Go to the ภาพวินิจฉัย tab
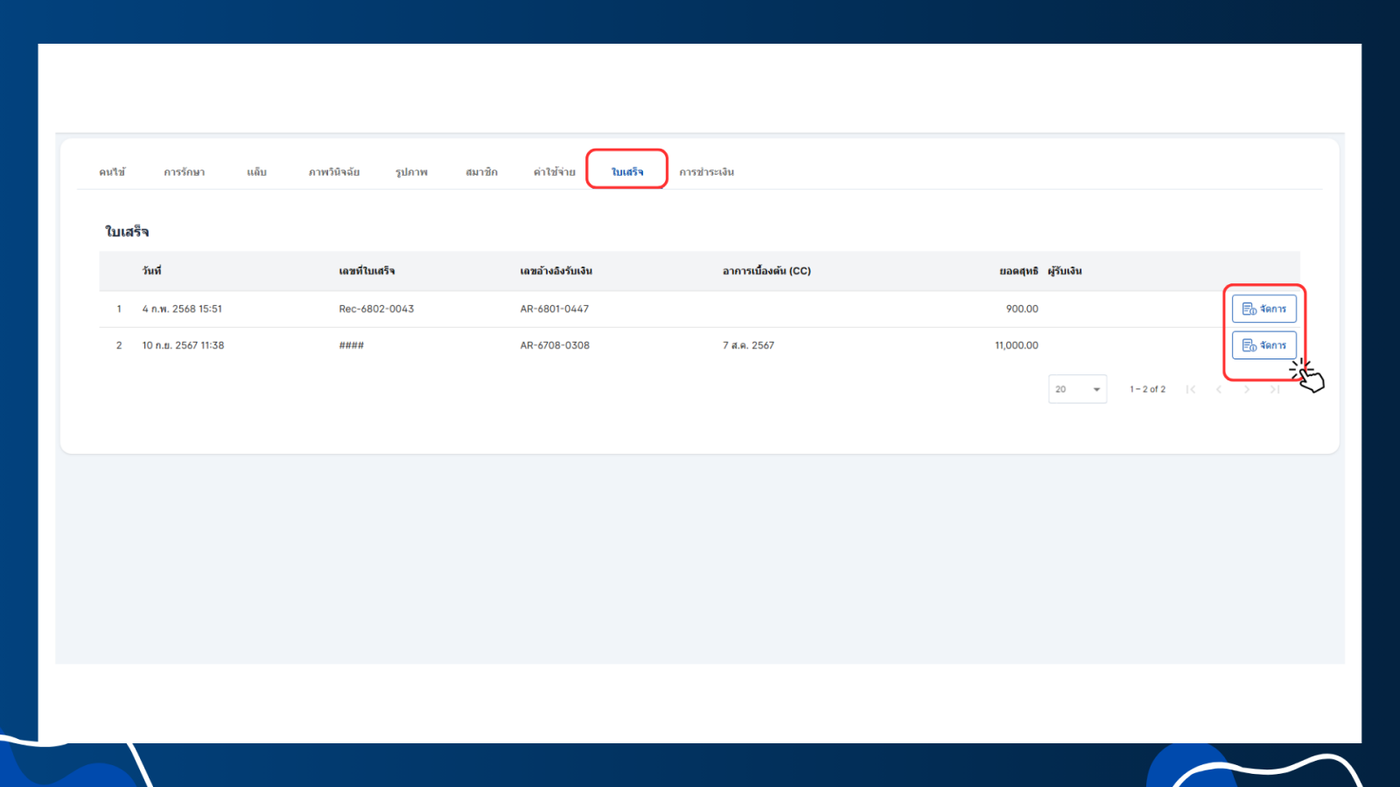The width and height of the screenshot is (1400, 787). click(334, 172)
